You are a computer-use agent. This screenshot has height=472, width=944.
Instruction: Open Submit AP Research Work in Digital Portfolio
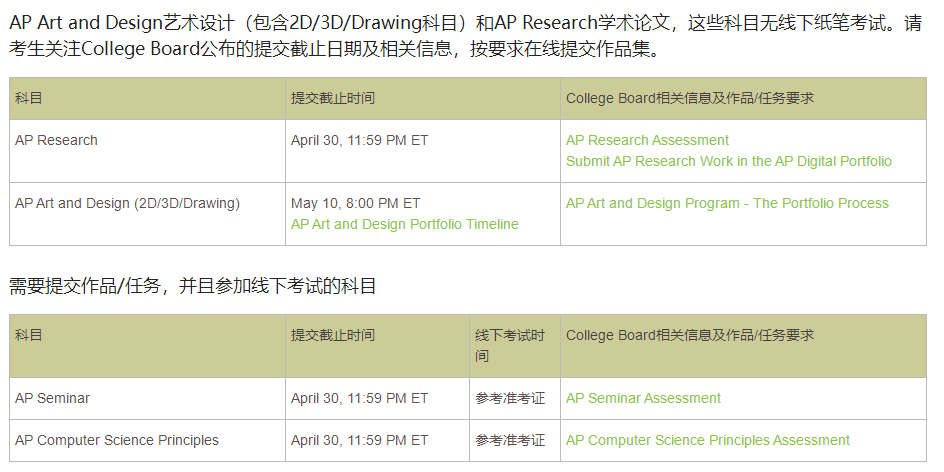pos(728,161)
